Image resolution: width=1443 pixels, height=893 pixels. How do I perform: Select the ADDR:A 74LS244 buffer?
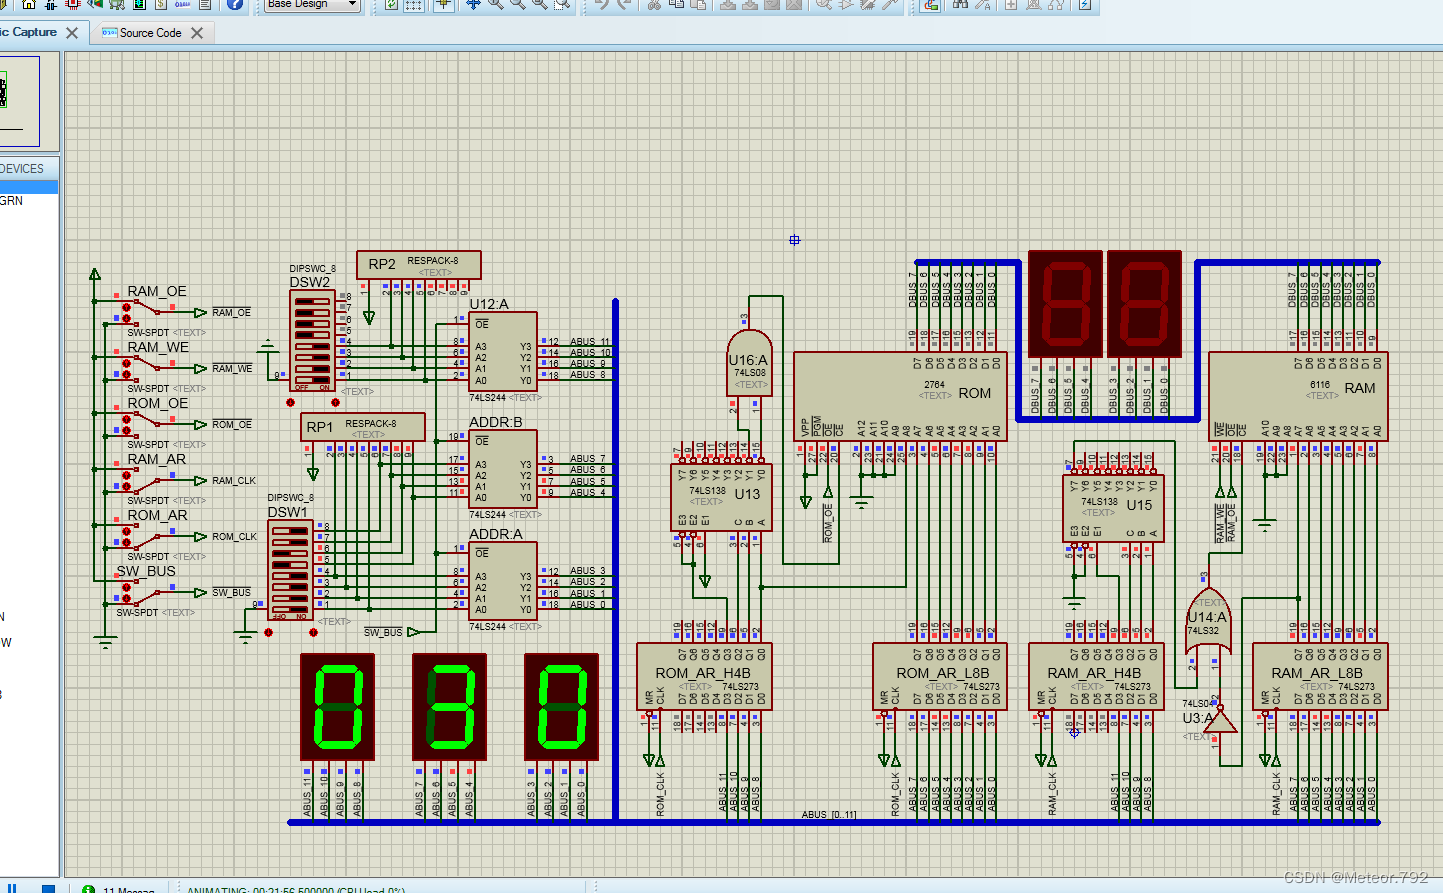503,582
